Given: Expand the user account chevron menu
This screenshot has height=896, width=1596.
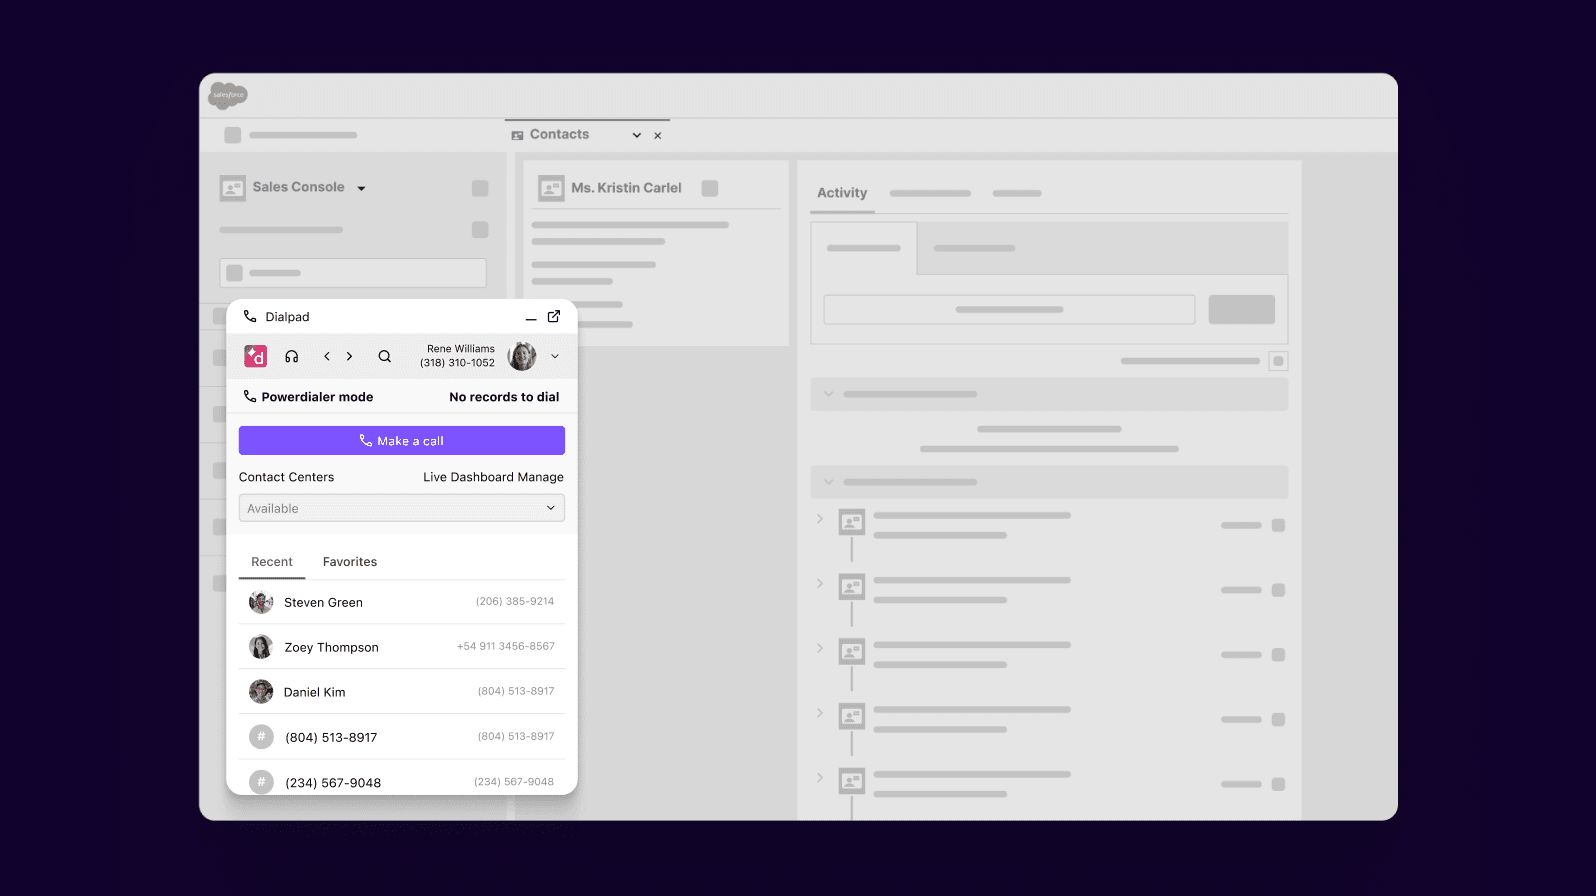Looking at the screenshot, I should 555,356.
